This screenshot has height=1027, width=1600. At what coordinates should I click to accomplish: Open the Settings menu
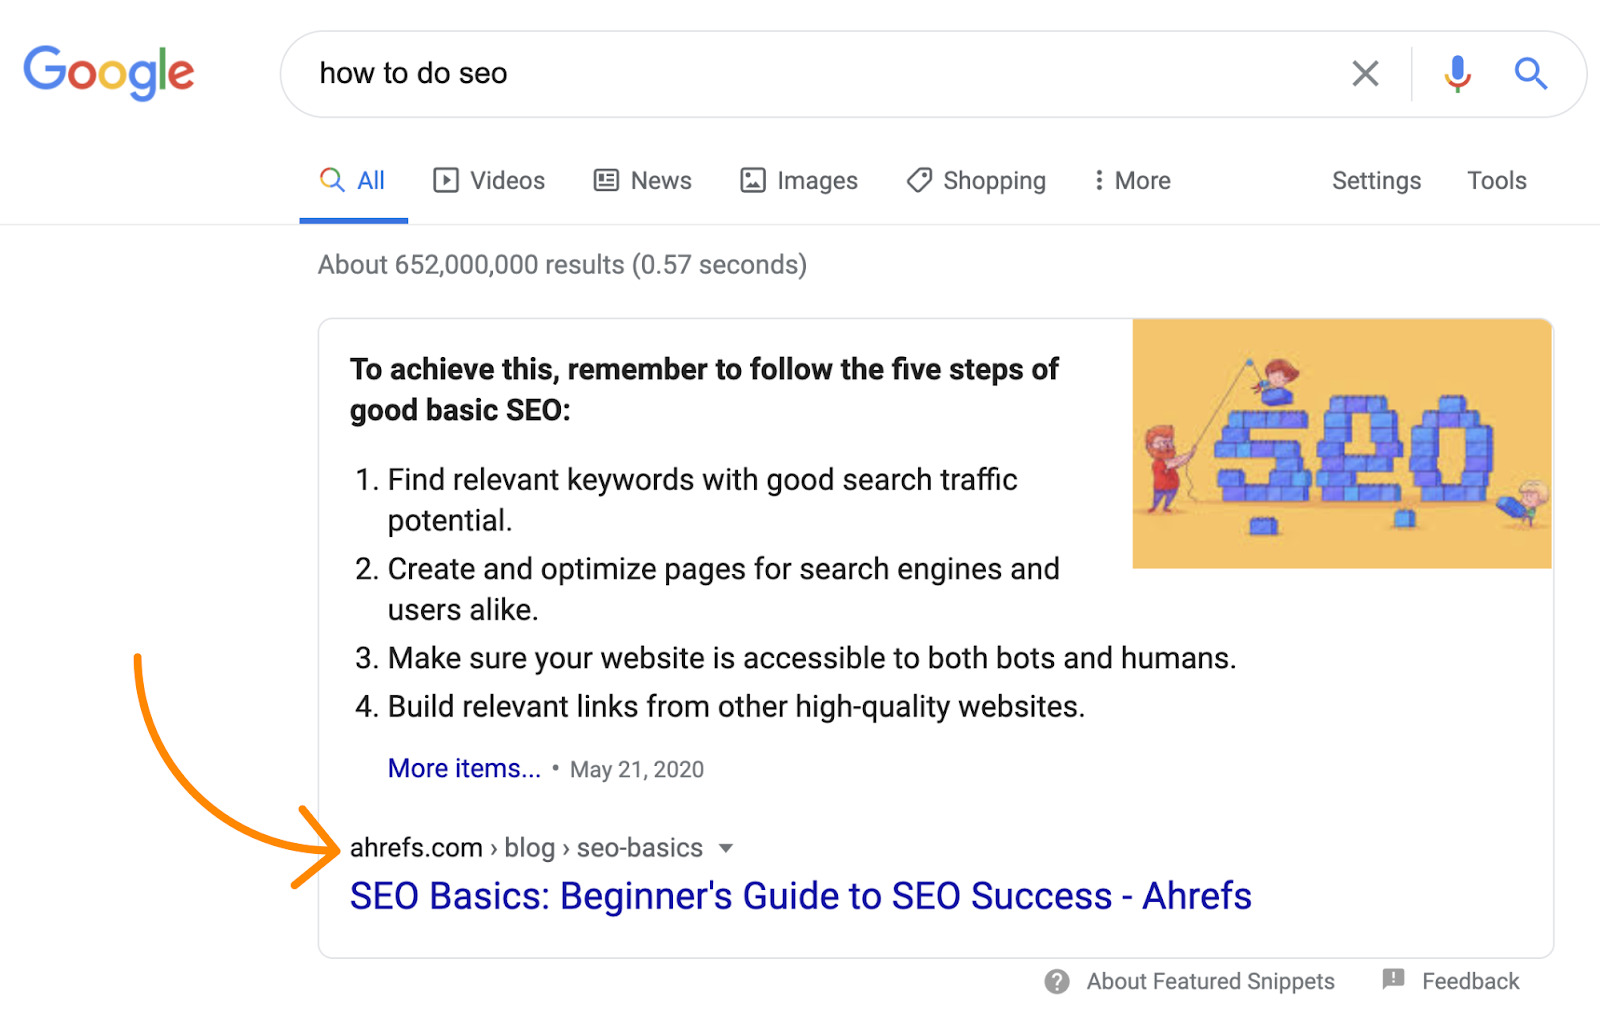[x=1376, y=180]
